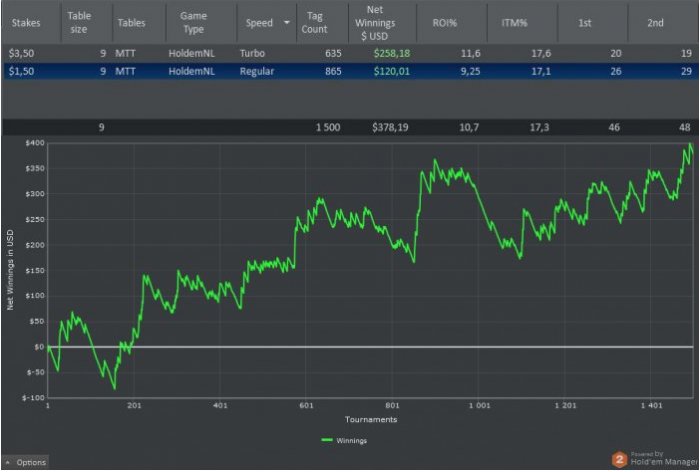
Task: Click the Hold'em Manager 2 logo icon
Action: tap(621, 459)
